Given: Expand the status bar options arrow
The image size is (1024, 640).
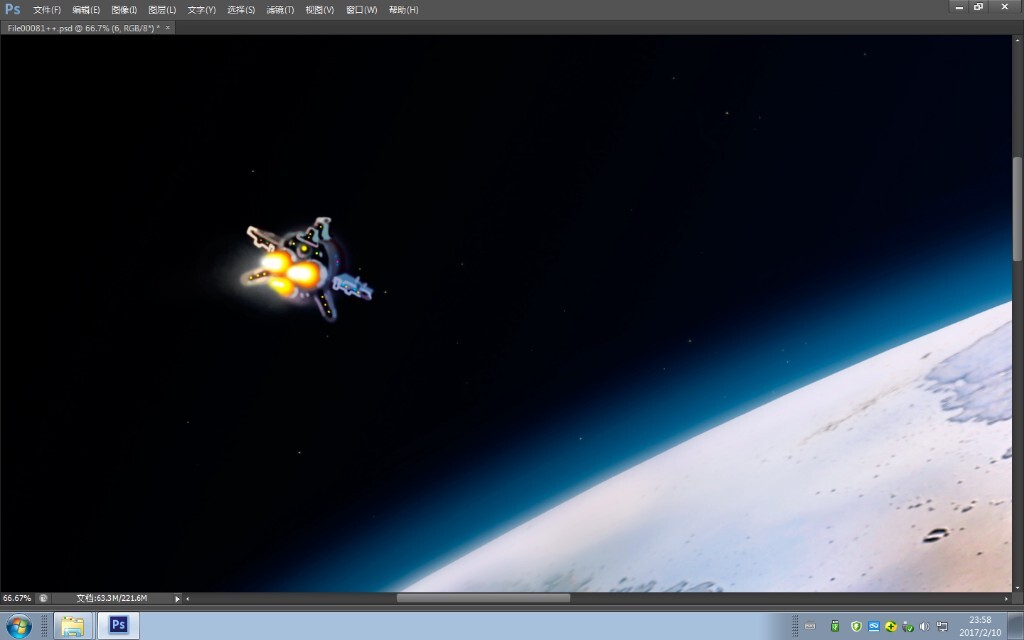Looking at the screenshot, I should pyautogui.click(x=177, y=598).
